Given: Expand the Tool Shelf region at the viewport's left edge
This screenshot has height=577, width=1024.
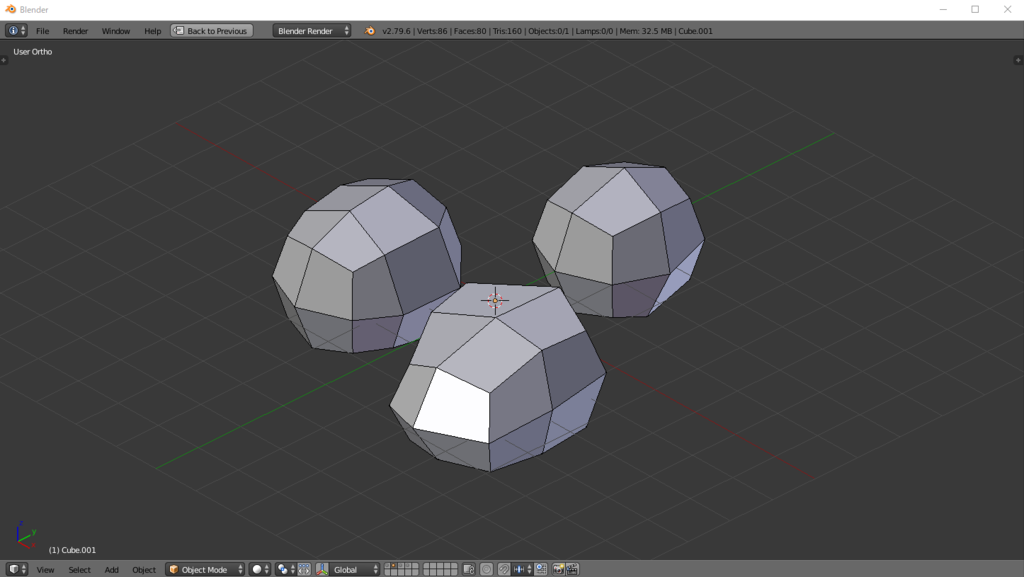Looking at the screenshot, I should pyautogui.click(x=3, y=60).
